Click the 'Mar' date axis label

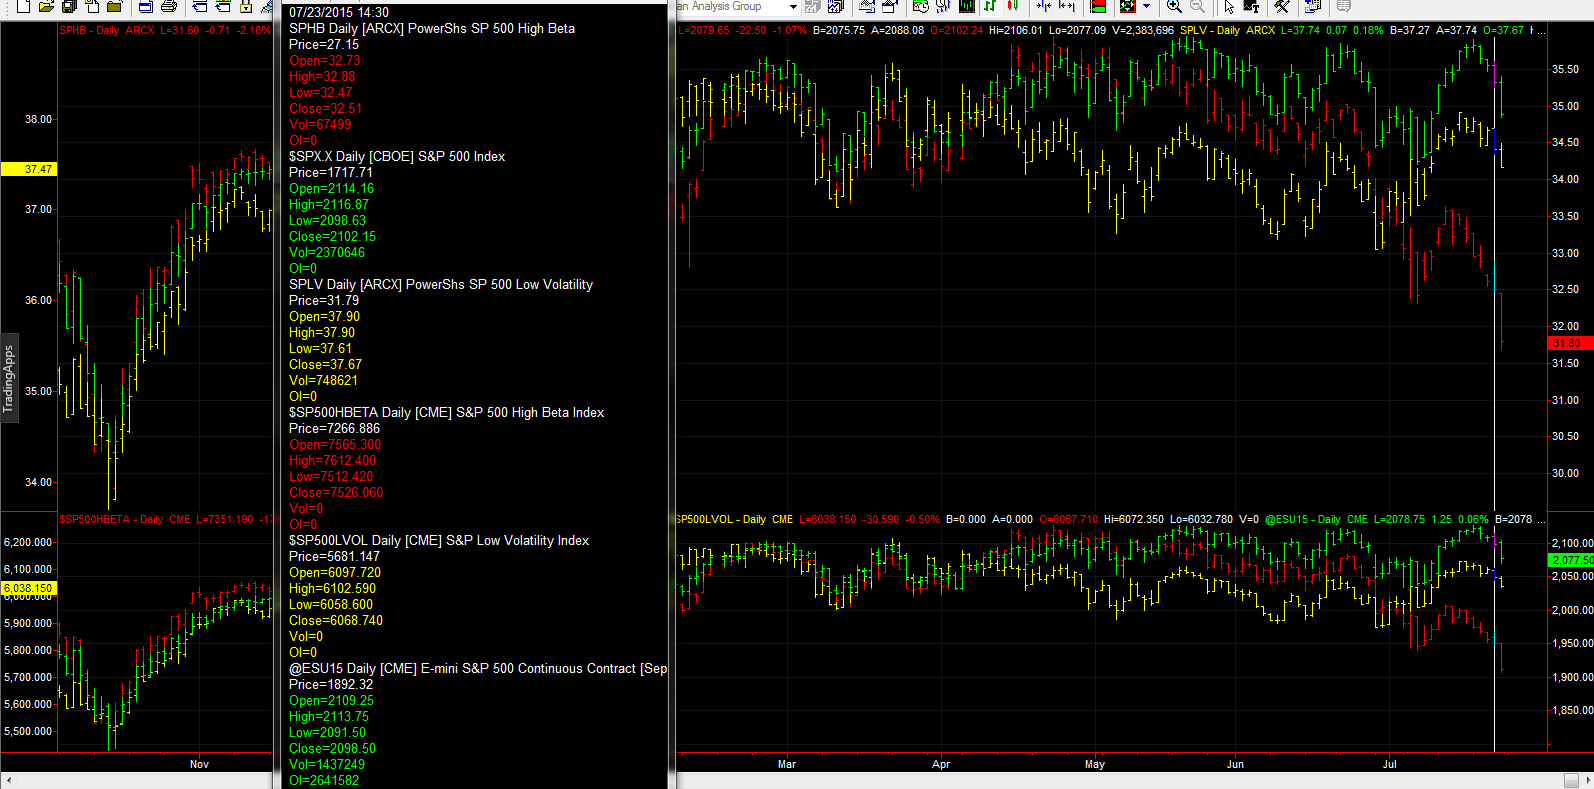click(787, 764)
